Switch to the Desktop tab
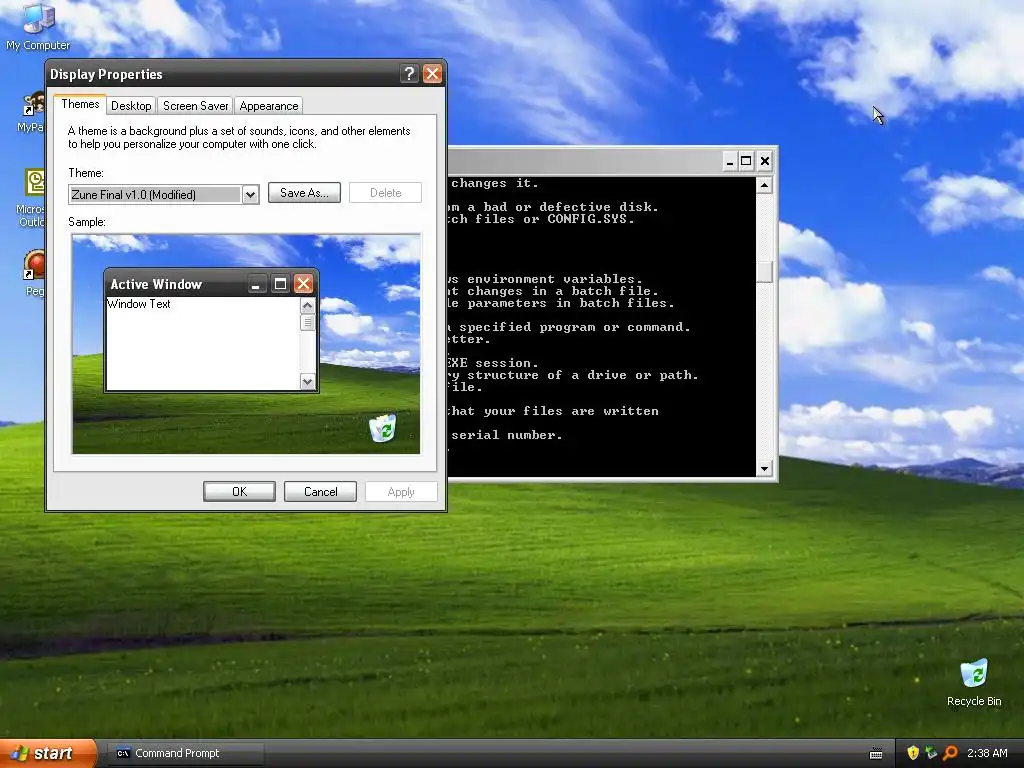This screenshot has width=1024, height=768. pyautogui.click(x=131, y=106)
